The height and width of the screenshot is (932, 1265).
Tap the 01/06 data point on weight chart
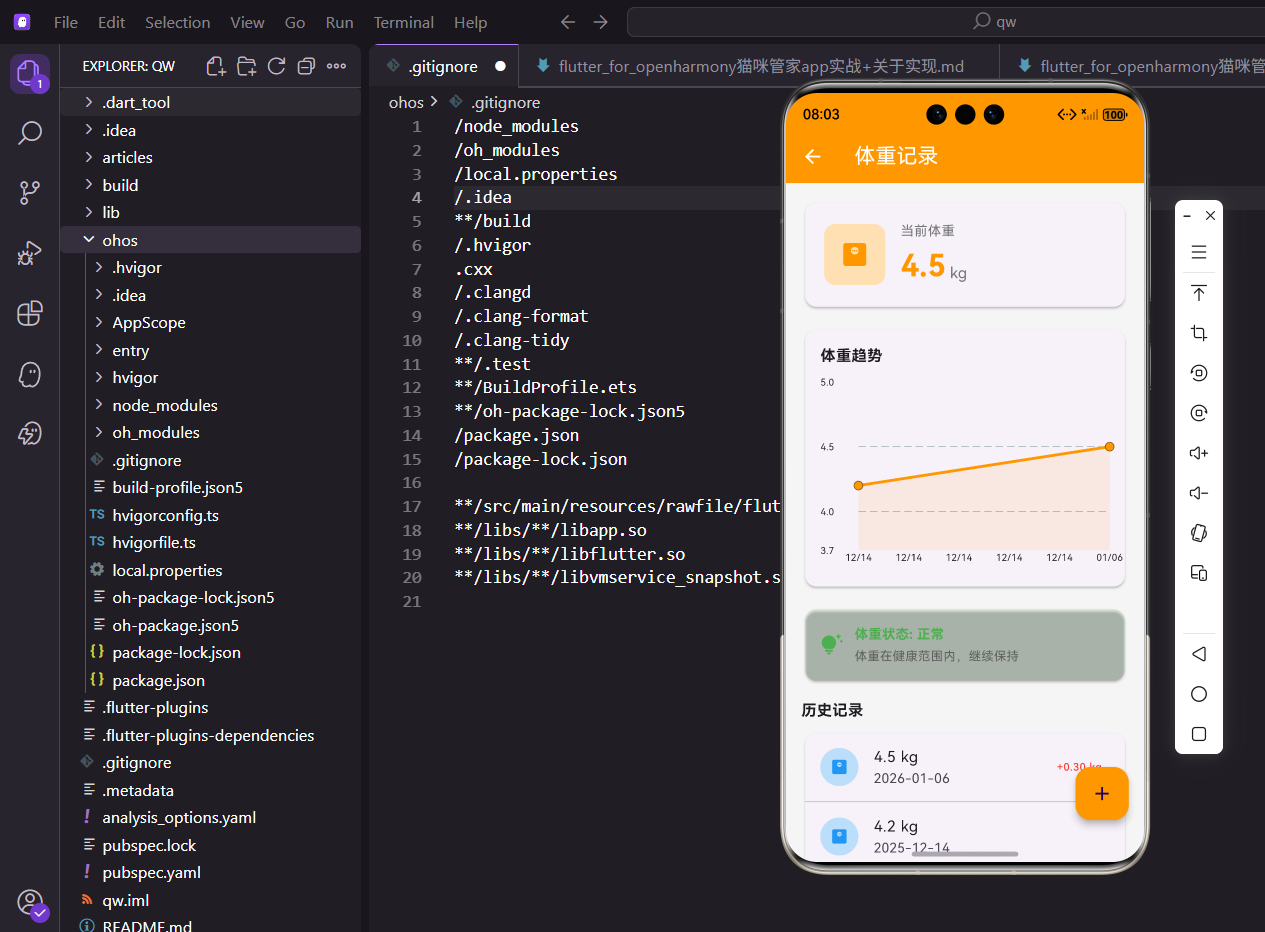pos(1109,446)
